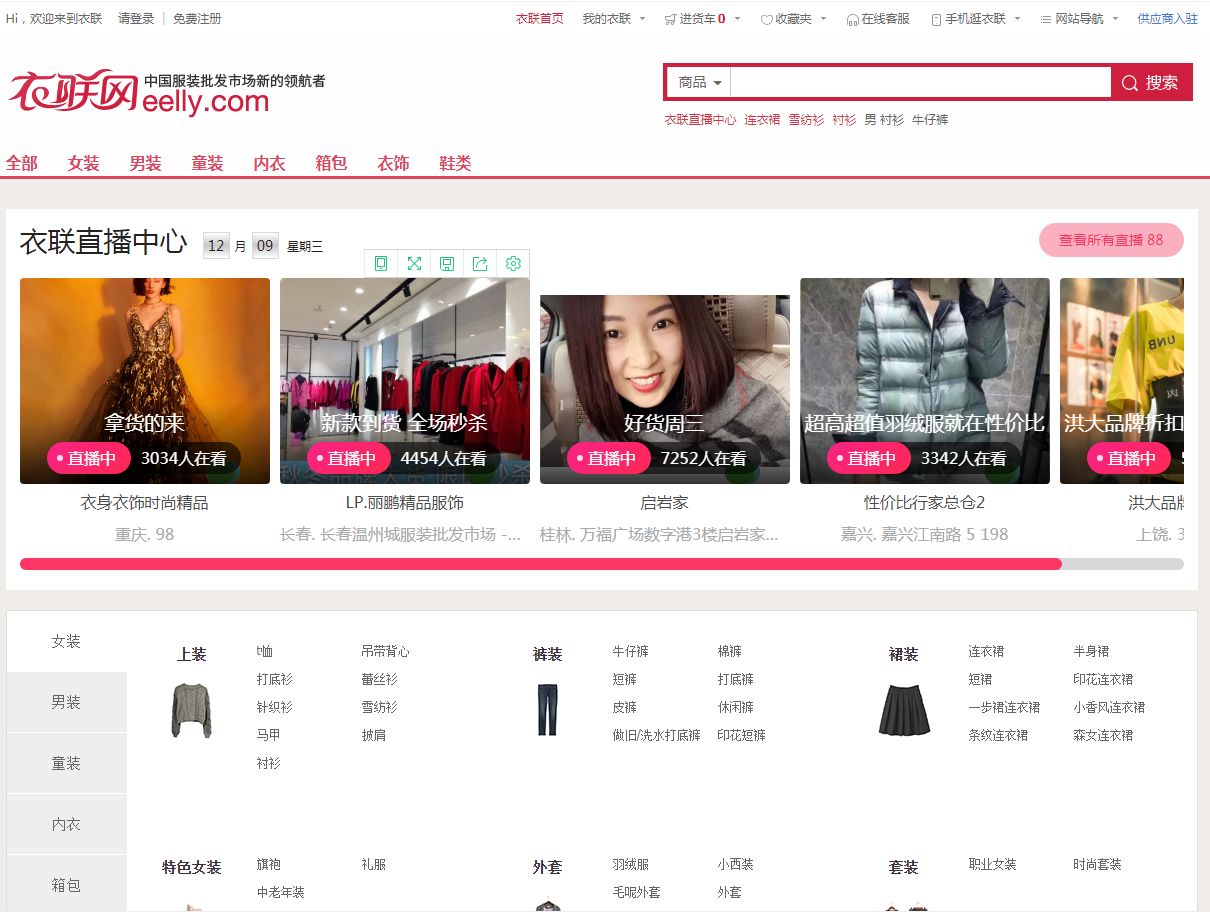The width and height of the screenshot is (1210, 914).
Task: Click 衣联首页 home link
Action: click(x=539, y=19)
